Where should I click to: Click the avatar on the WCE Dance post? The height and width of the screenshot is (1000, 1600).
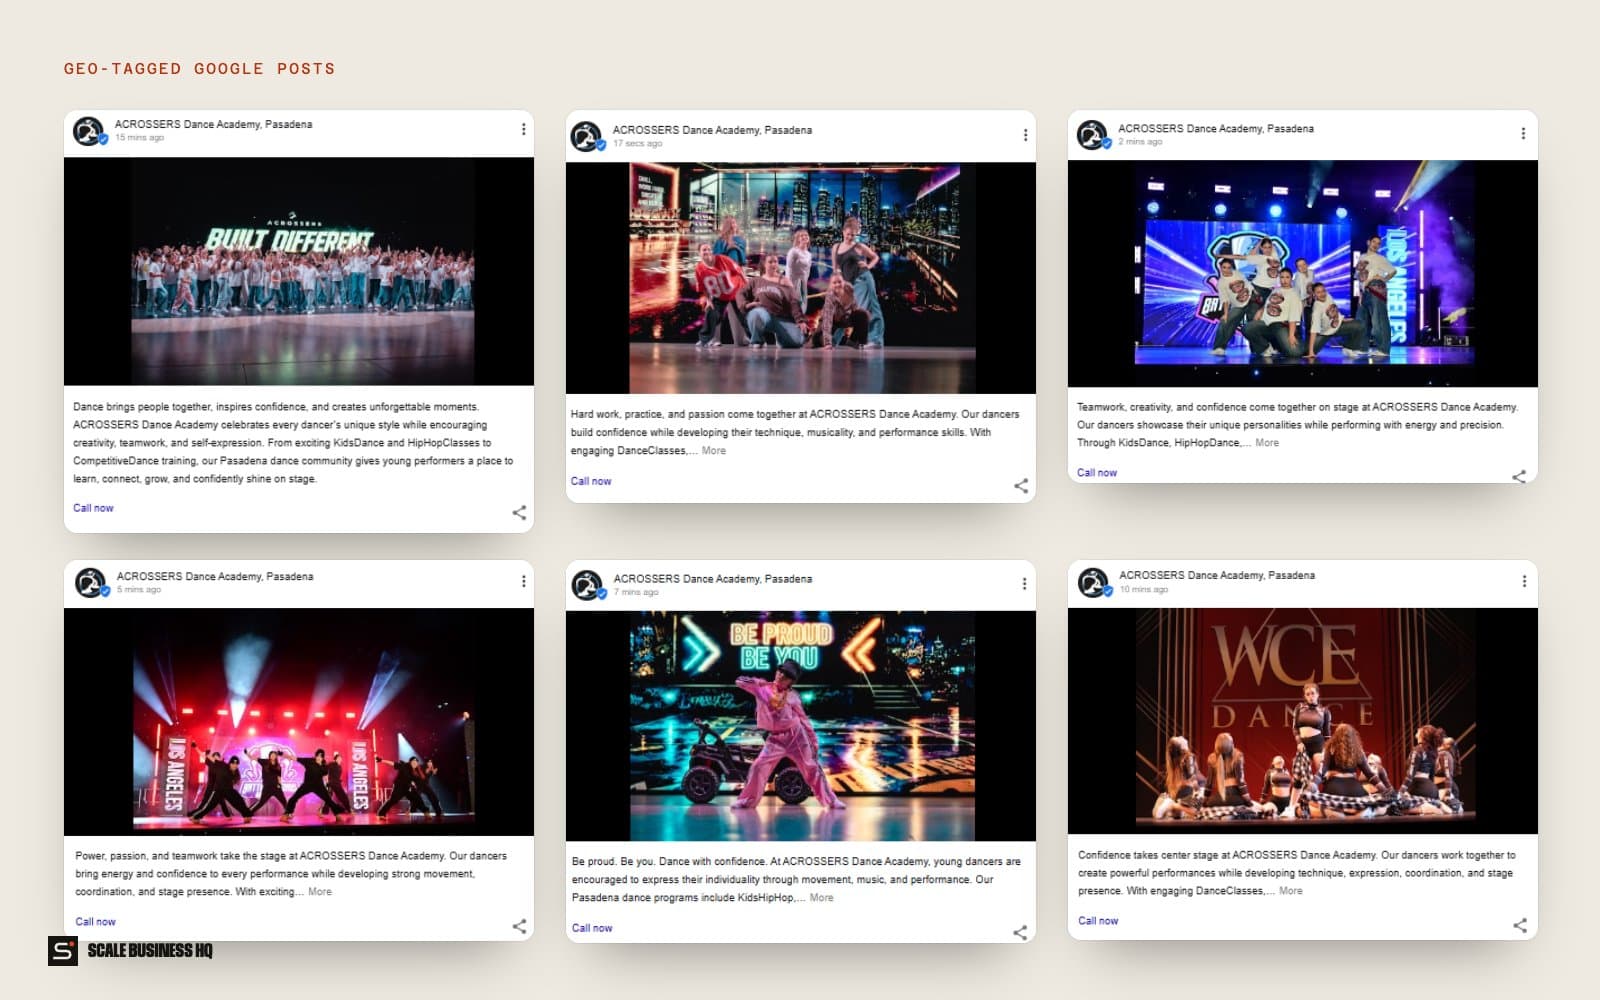[1095, 582]
